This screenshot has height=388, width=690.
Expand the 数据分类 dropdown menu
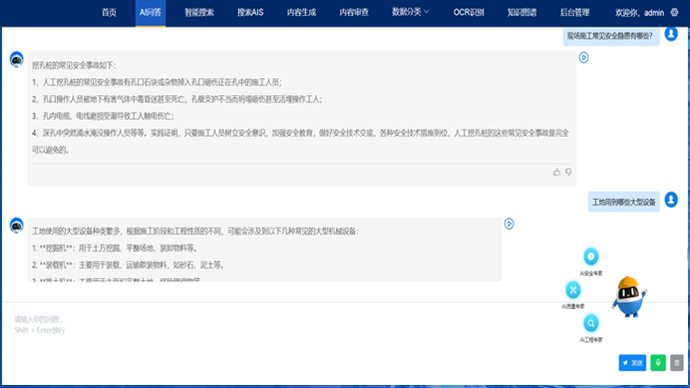coord(411,12)
